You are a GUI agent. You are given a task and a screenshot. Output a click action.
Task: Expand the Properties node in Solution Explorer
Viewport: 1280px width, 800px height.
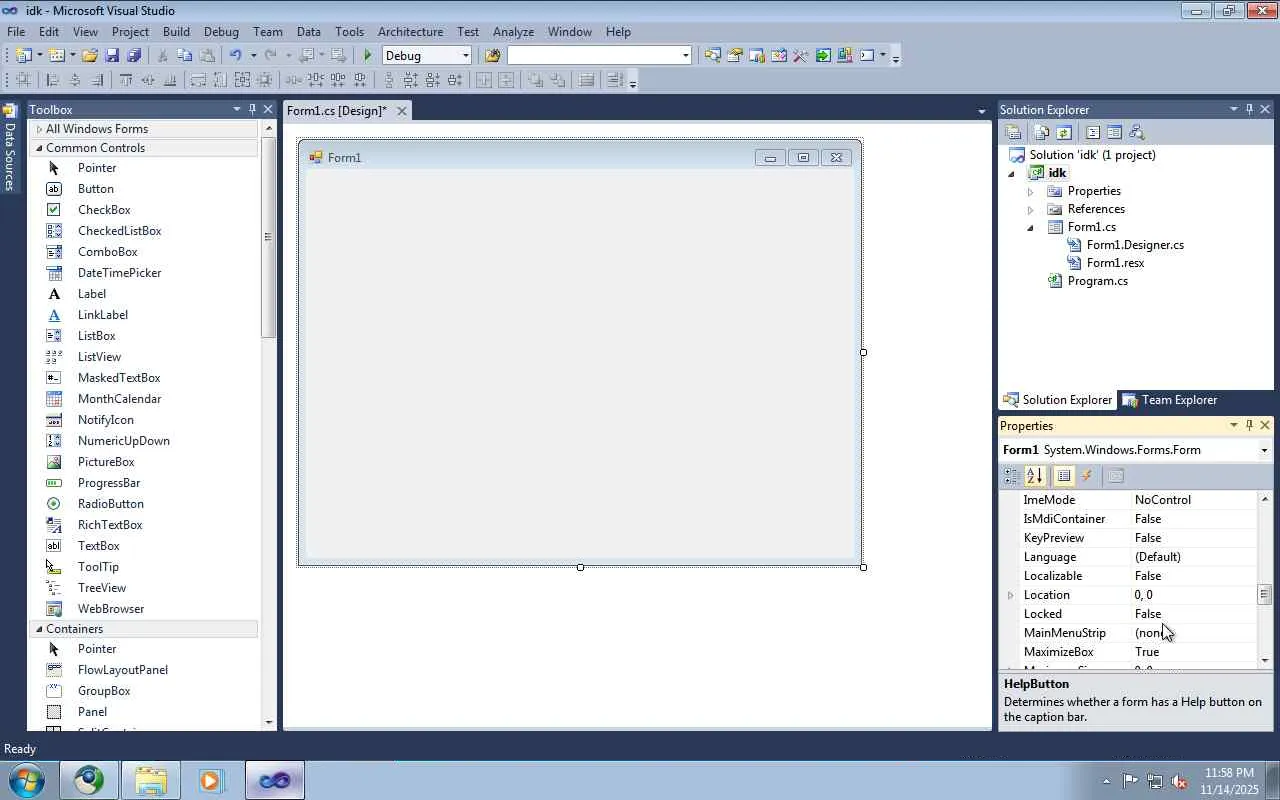(1030, 191)
